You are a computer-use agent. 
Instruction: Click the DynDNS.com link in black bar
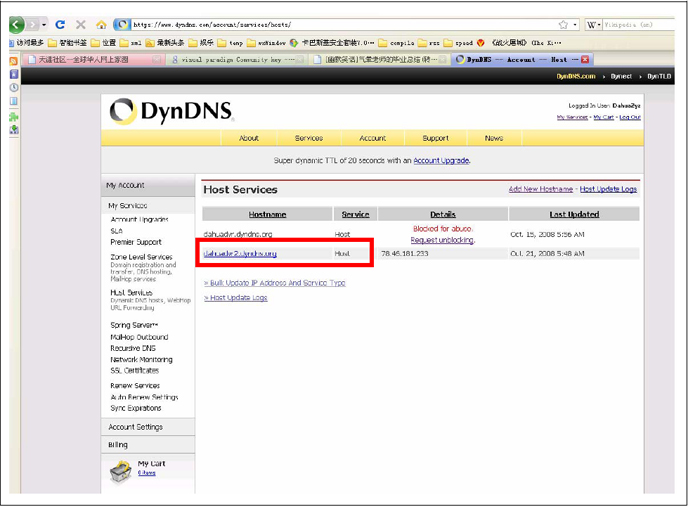pos(576,76)
